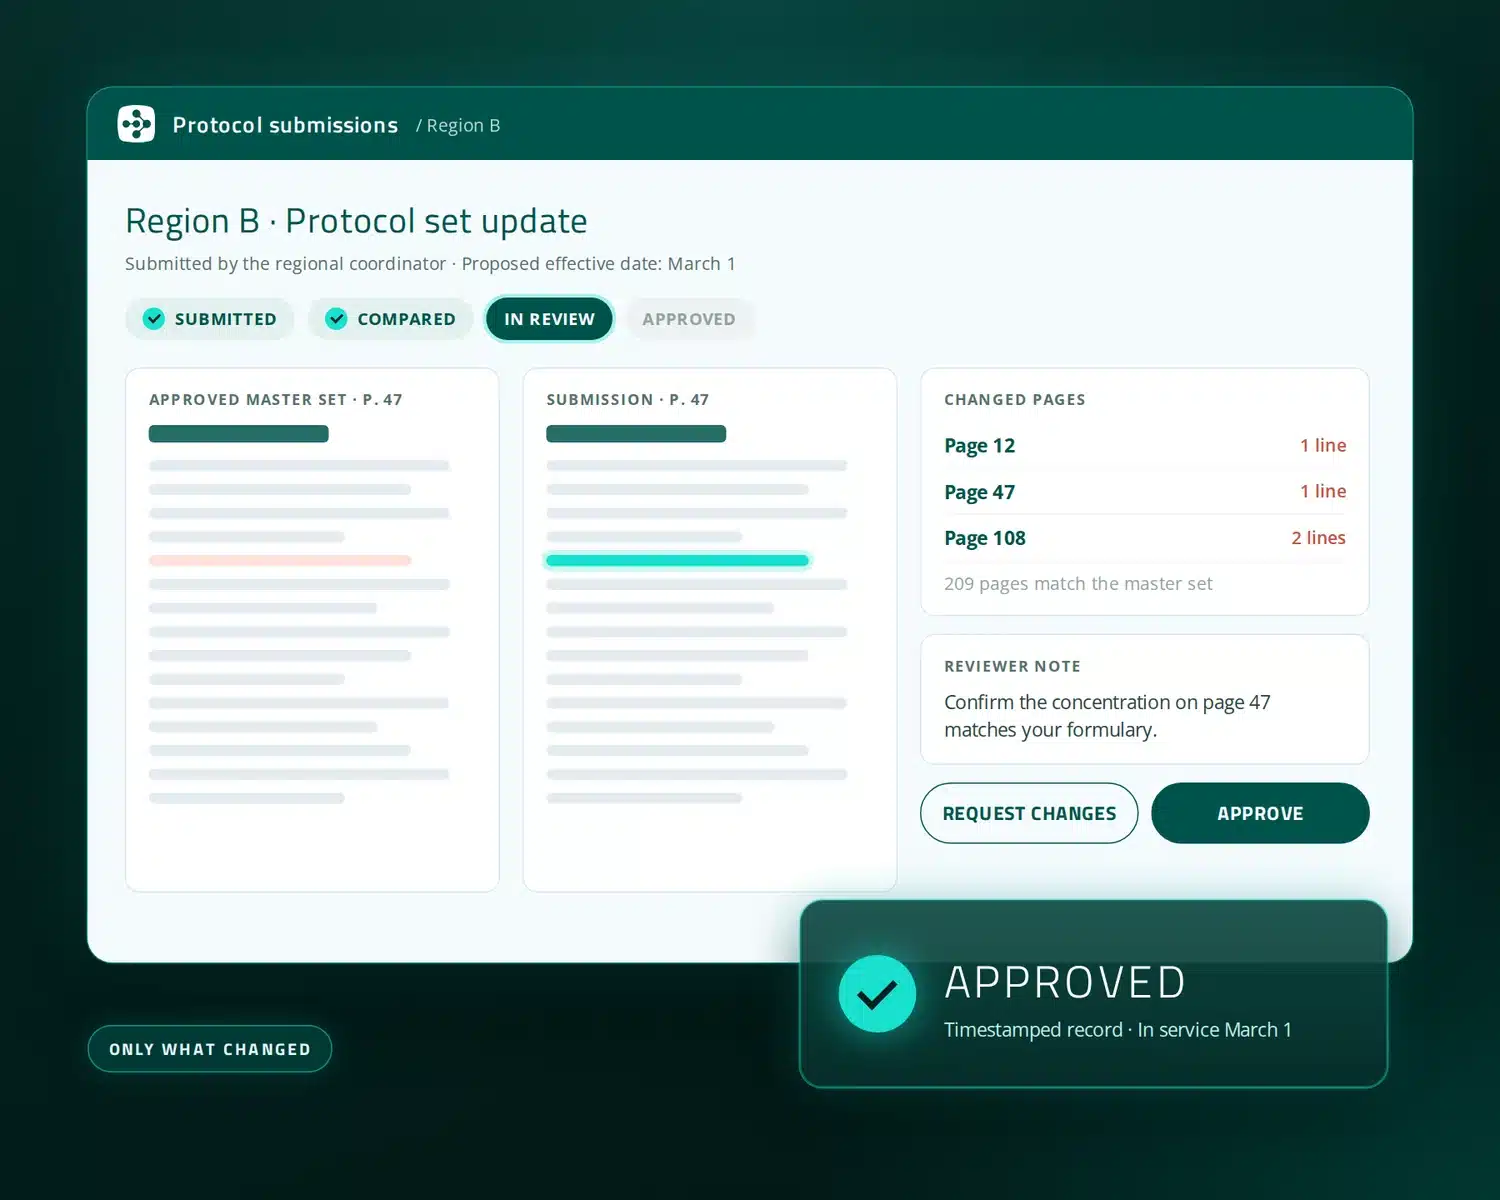Viewport: 1500px width, 1200px height.
Task: Open the Protocol submissions breadcrumb
Action: [x=285, y=125]
